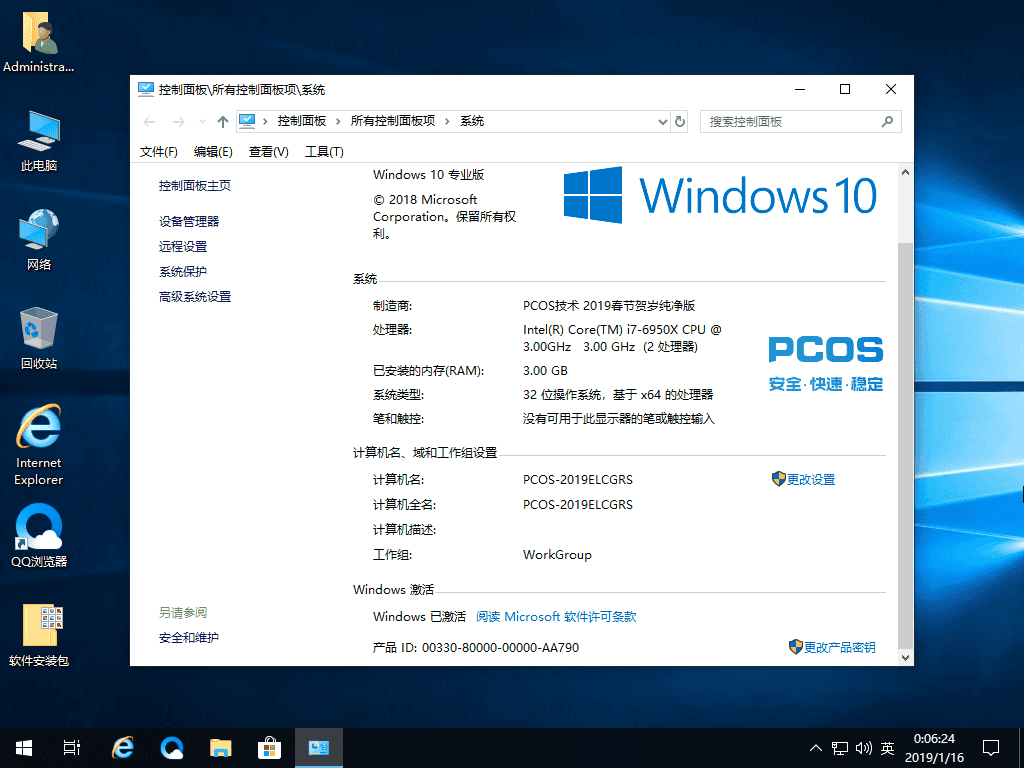Screen dimensions: 1024x768
Task: Focus the 搜索控制面板 search field
Action: point(801,121)
